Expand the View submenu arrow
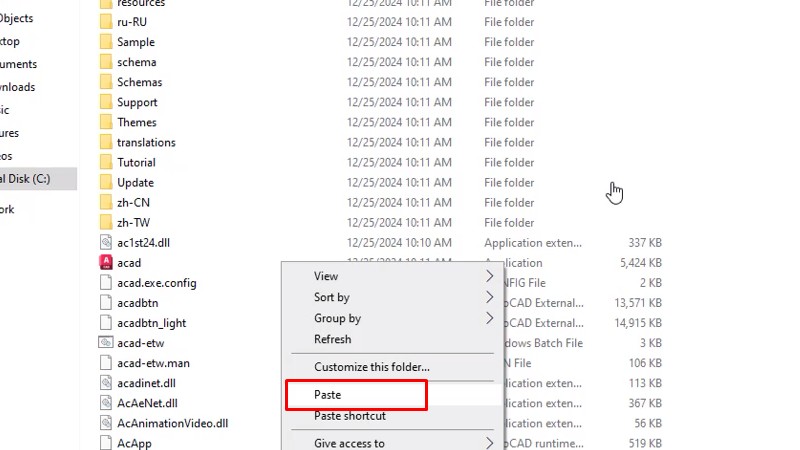800x450 pixels. tap(490, 276)
